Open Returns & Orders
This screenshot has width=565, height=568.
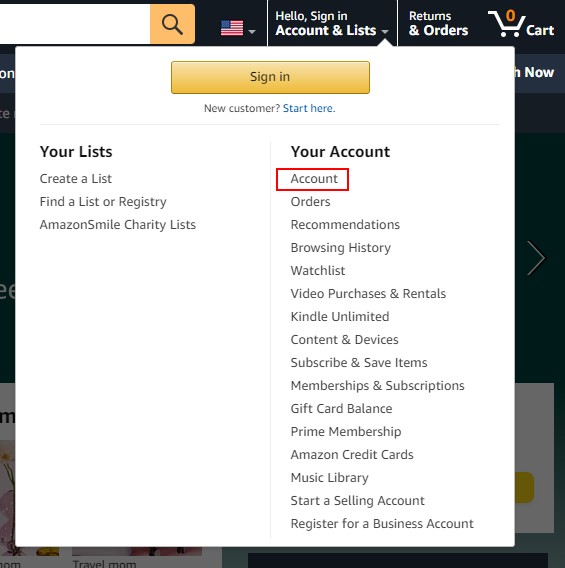click(x=438, y=24)
